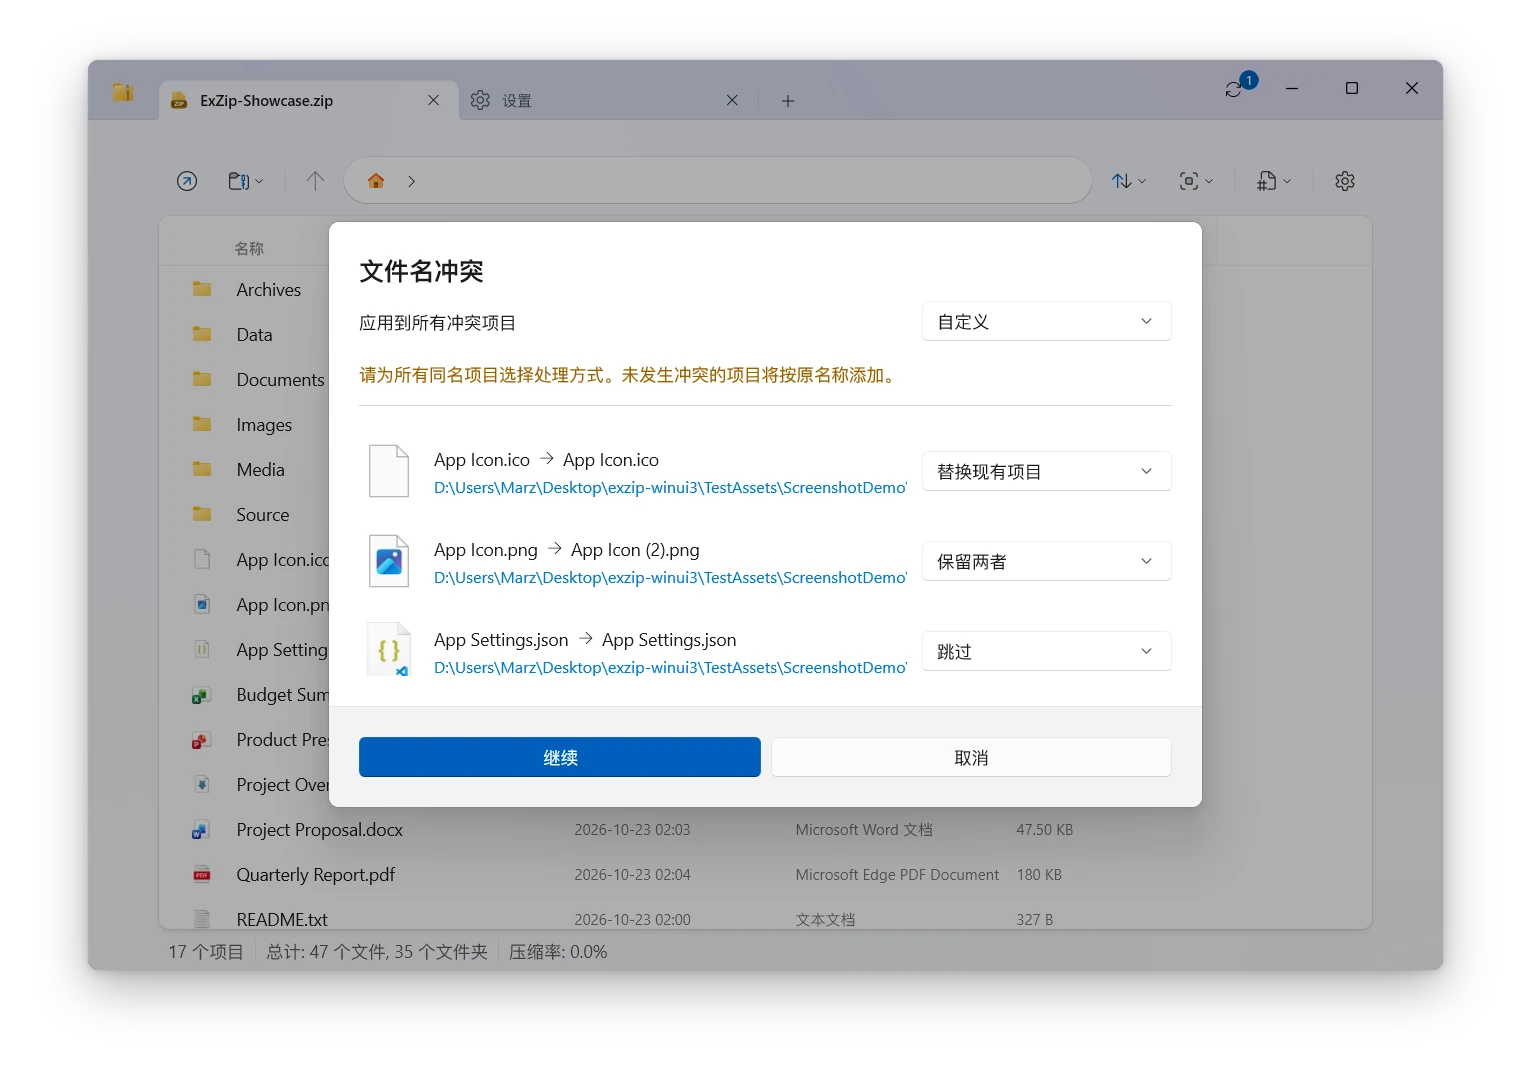Click 17 个项目 in status bar
The height and width of the screenshot is (1086, 1531).
[206, 952]
